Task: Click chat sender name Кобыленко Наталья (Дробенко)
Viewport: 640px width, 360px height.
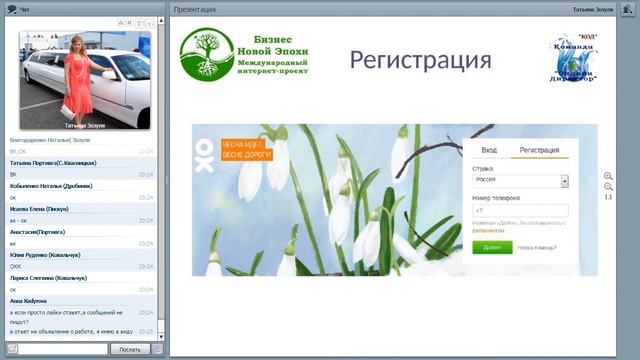Action: point(51,186)
